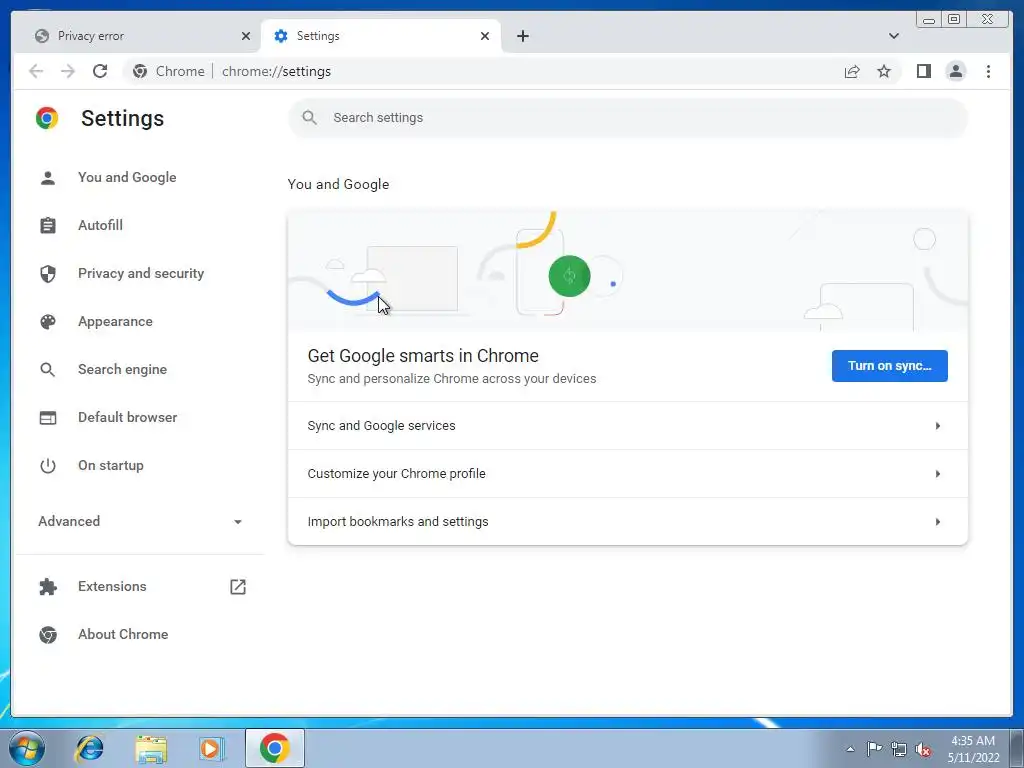Image resolution: width=1024 pixels, height=768 pixels.
Task: Switch to the Privacy error tab
Action: tap(140, 36)
